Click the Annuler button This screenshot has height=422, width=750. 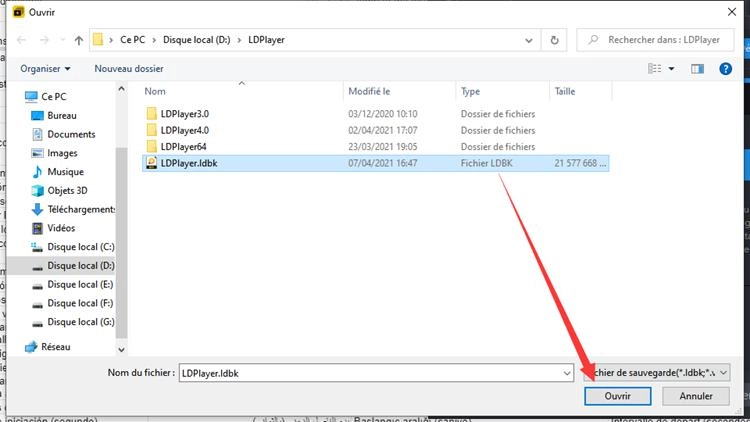click(x=696, y=396)
